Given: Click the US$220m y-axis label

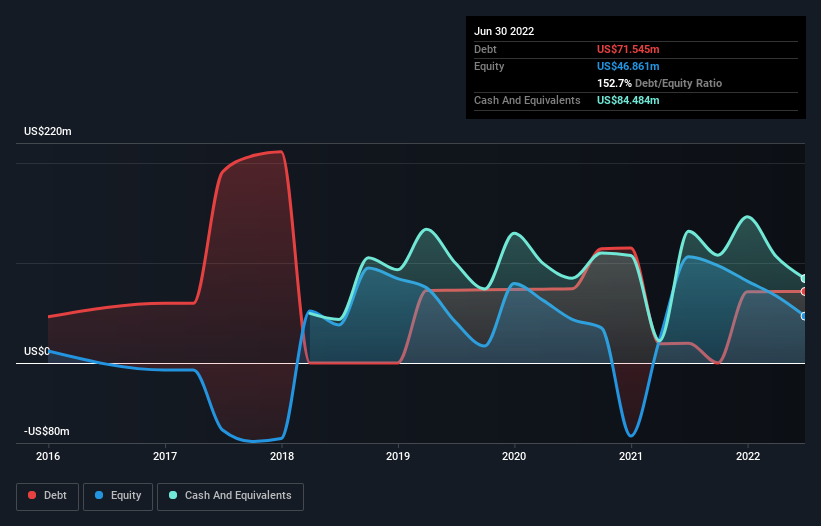Looking at the screenshot, I should coord(48,131).
